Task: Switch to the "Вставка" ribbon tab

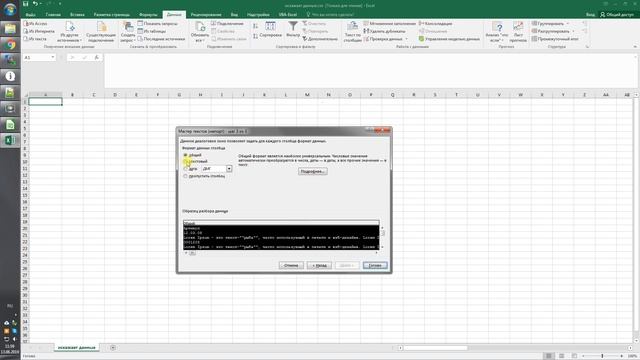Action: pyautogui.click(x=77, y=15)
